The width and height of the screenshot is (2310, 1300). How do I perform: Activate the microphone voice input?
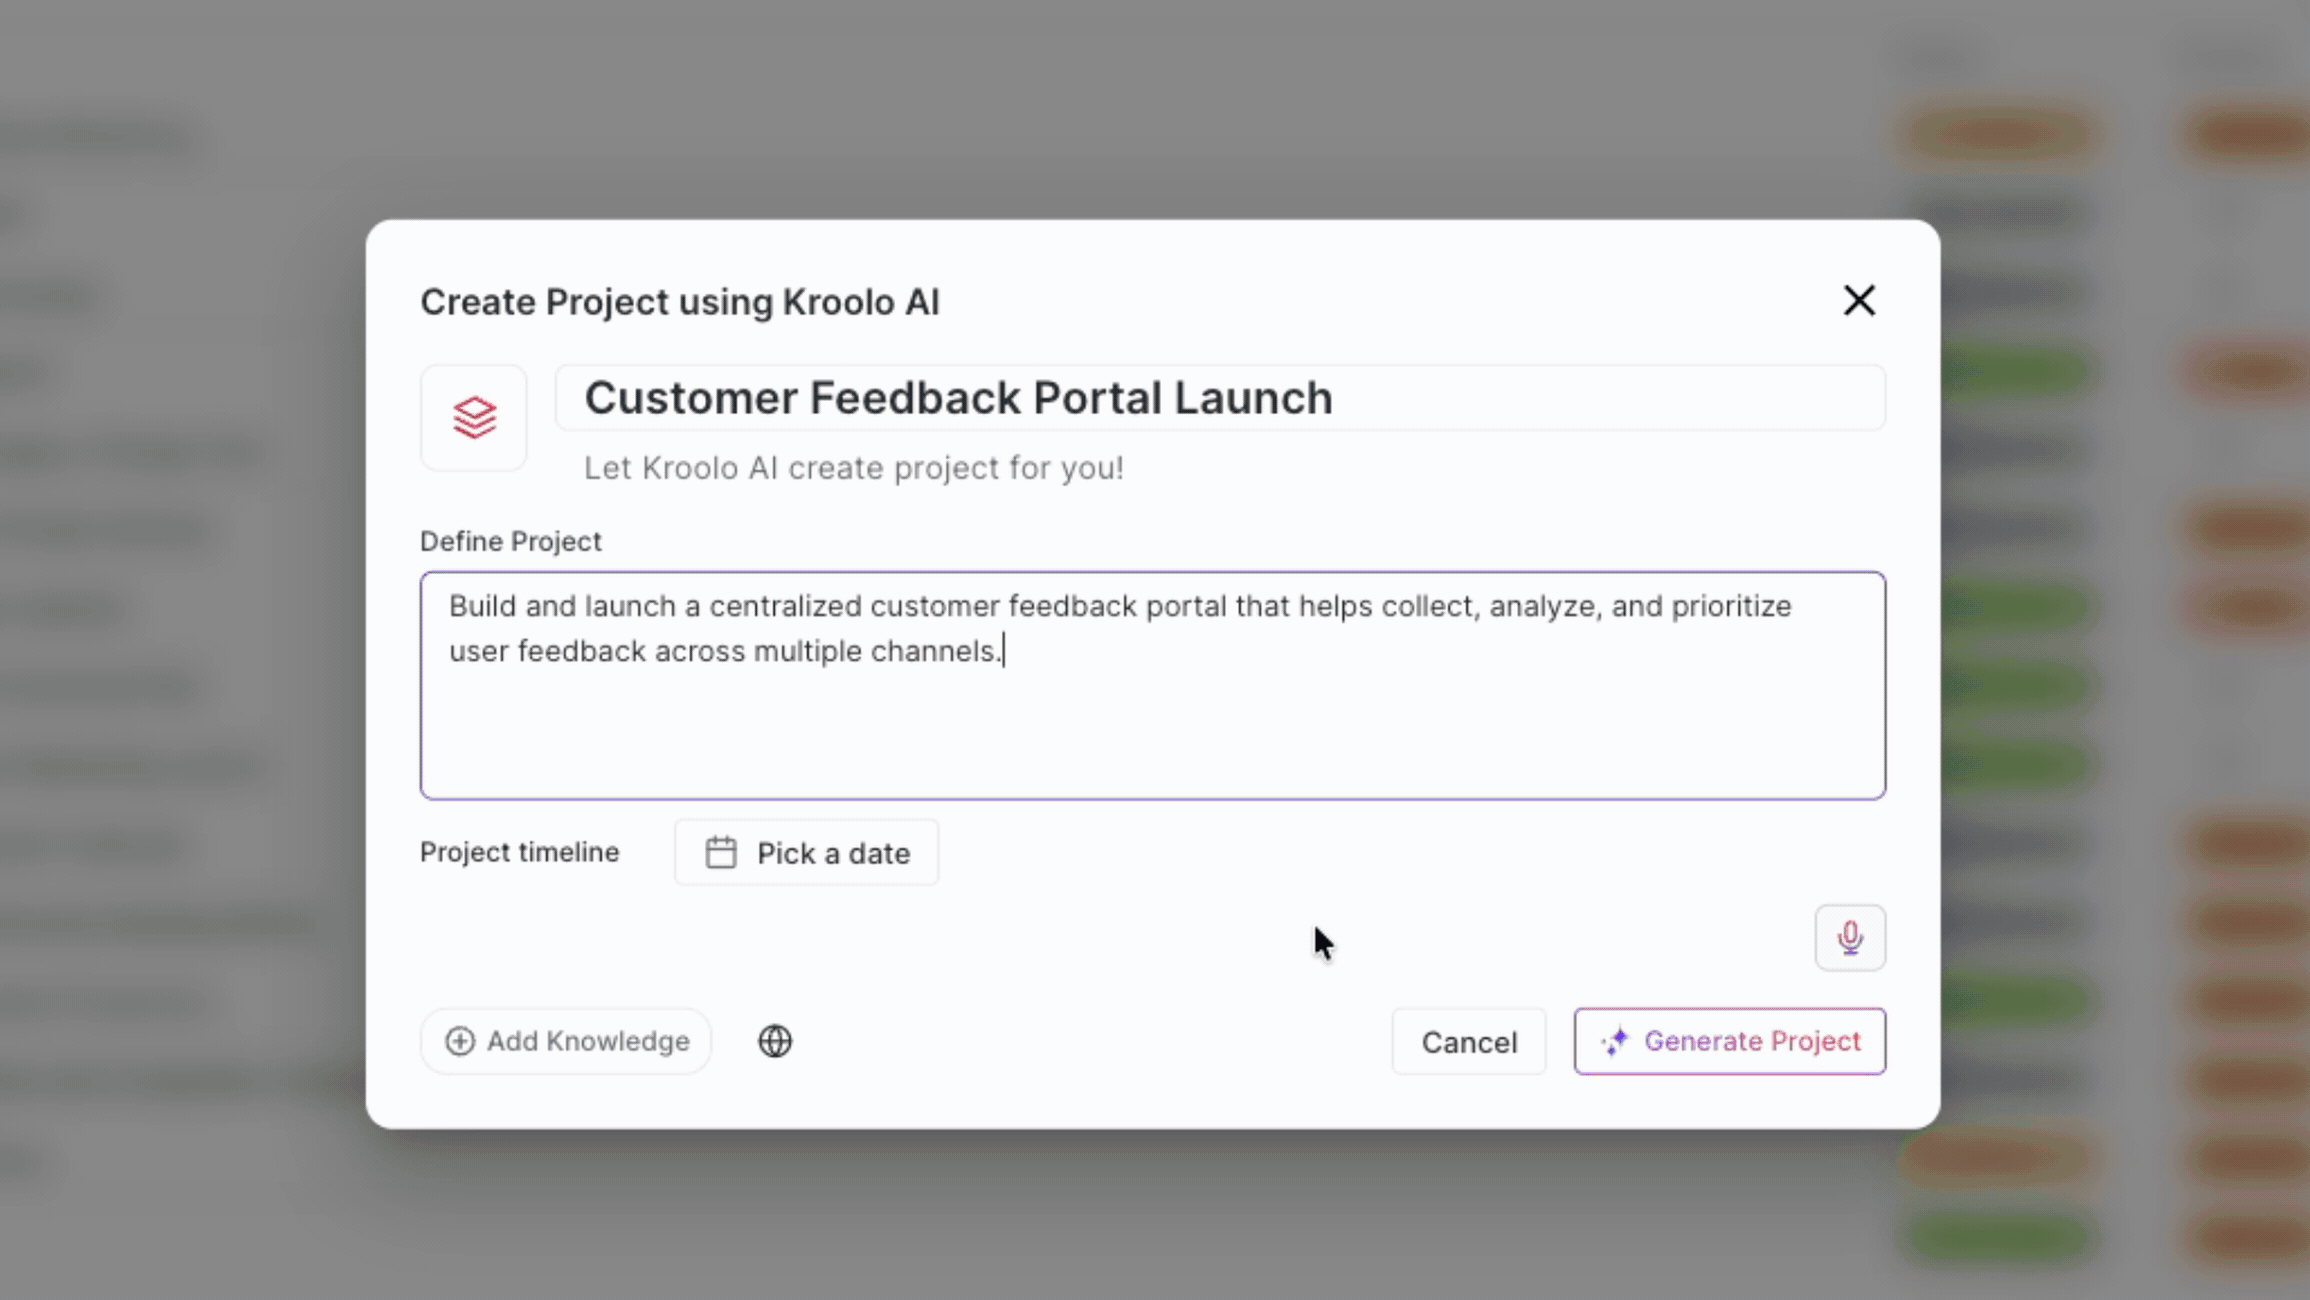[x=1850, y=938]
